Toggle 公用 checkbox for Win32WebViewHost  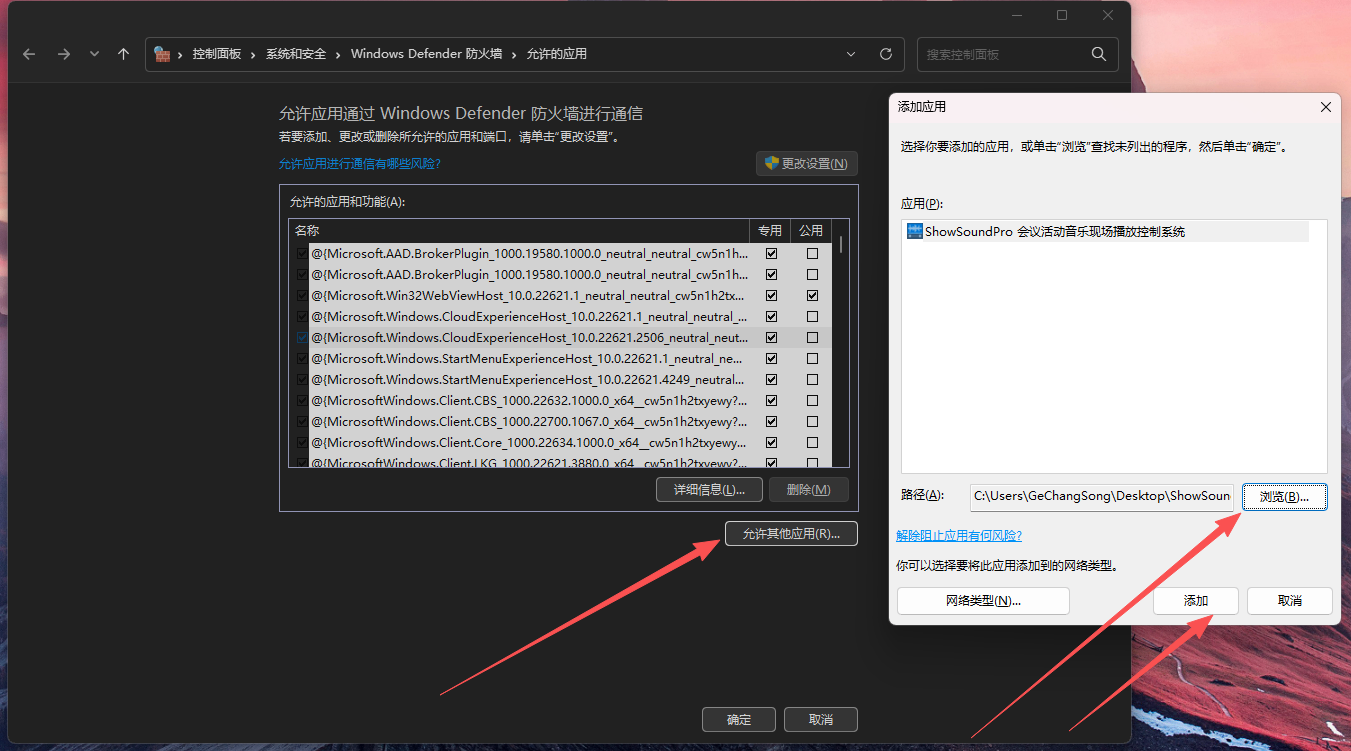pyautogui.click(x=812, y=296)
